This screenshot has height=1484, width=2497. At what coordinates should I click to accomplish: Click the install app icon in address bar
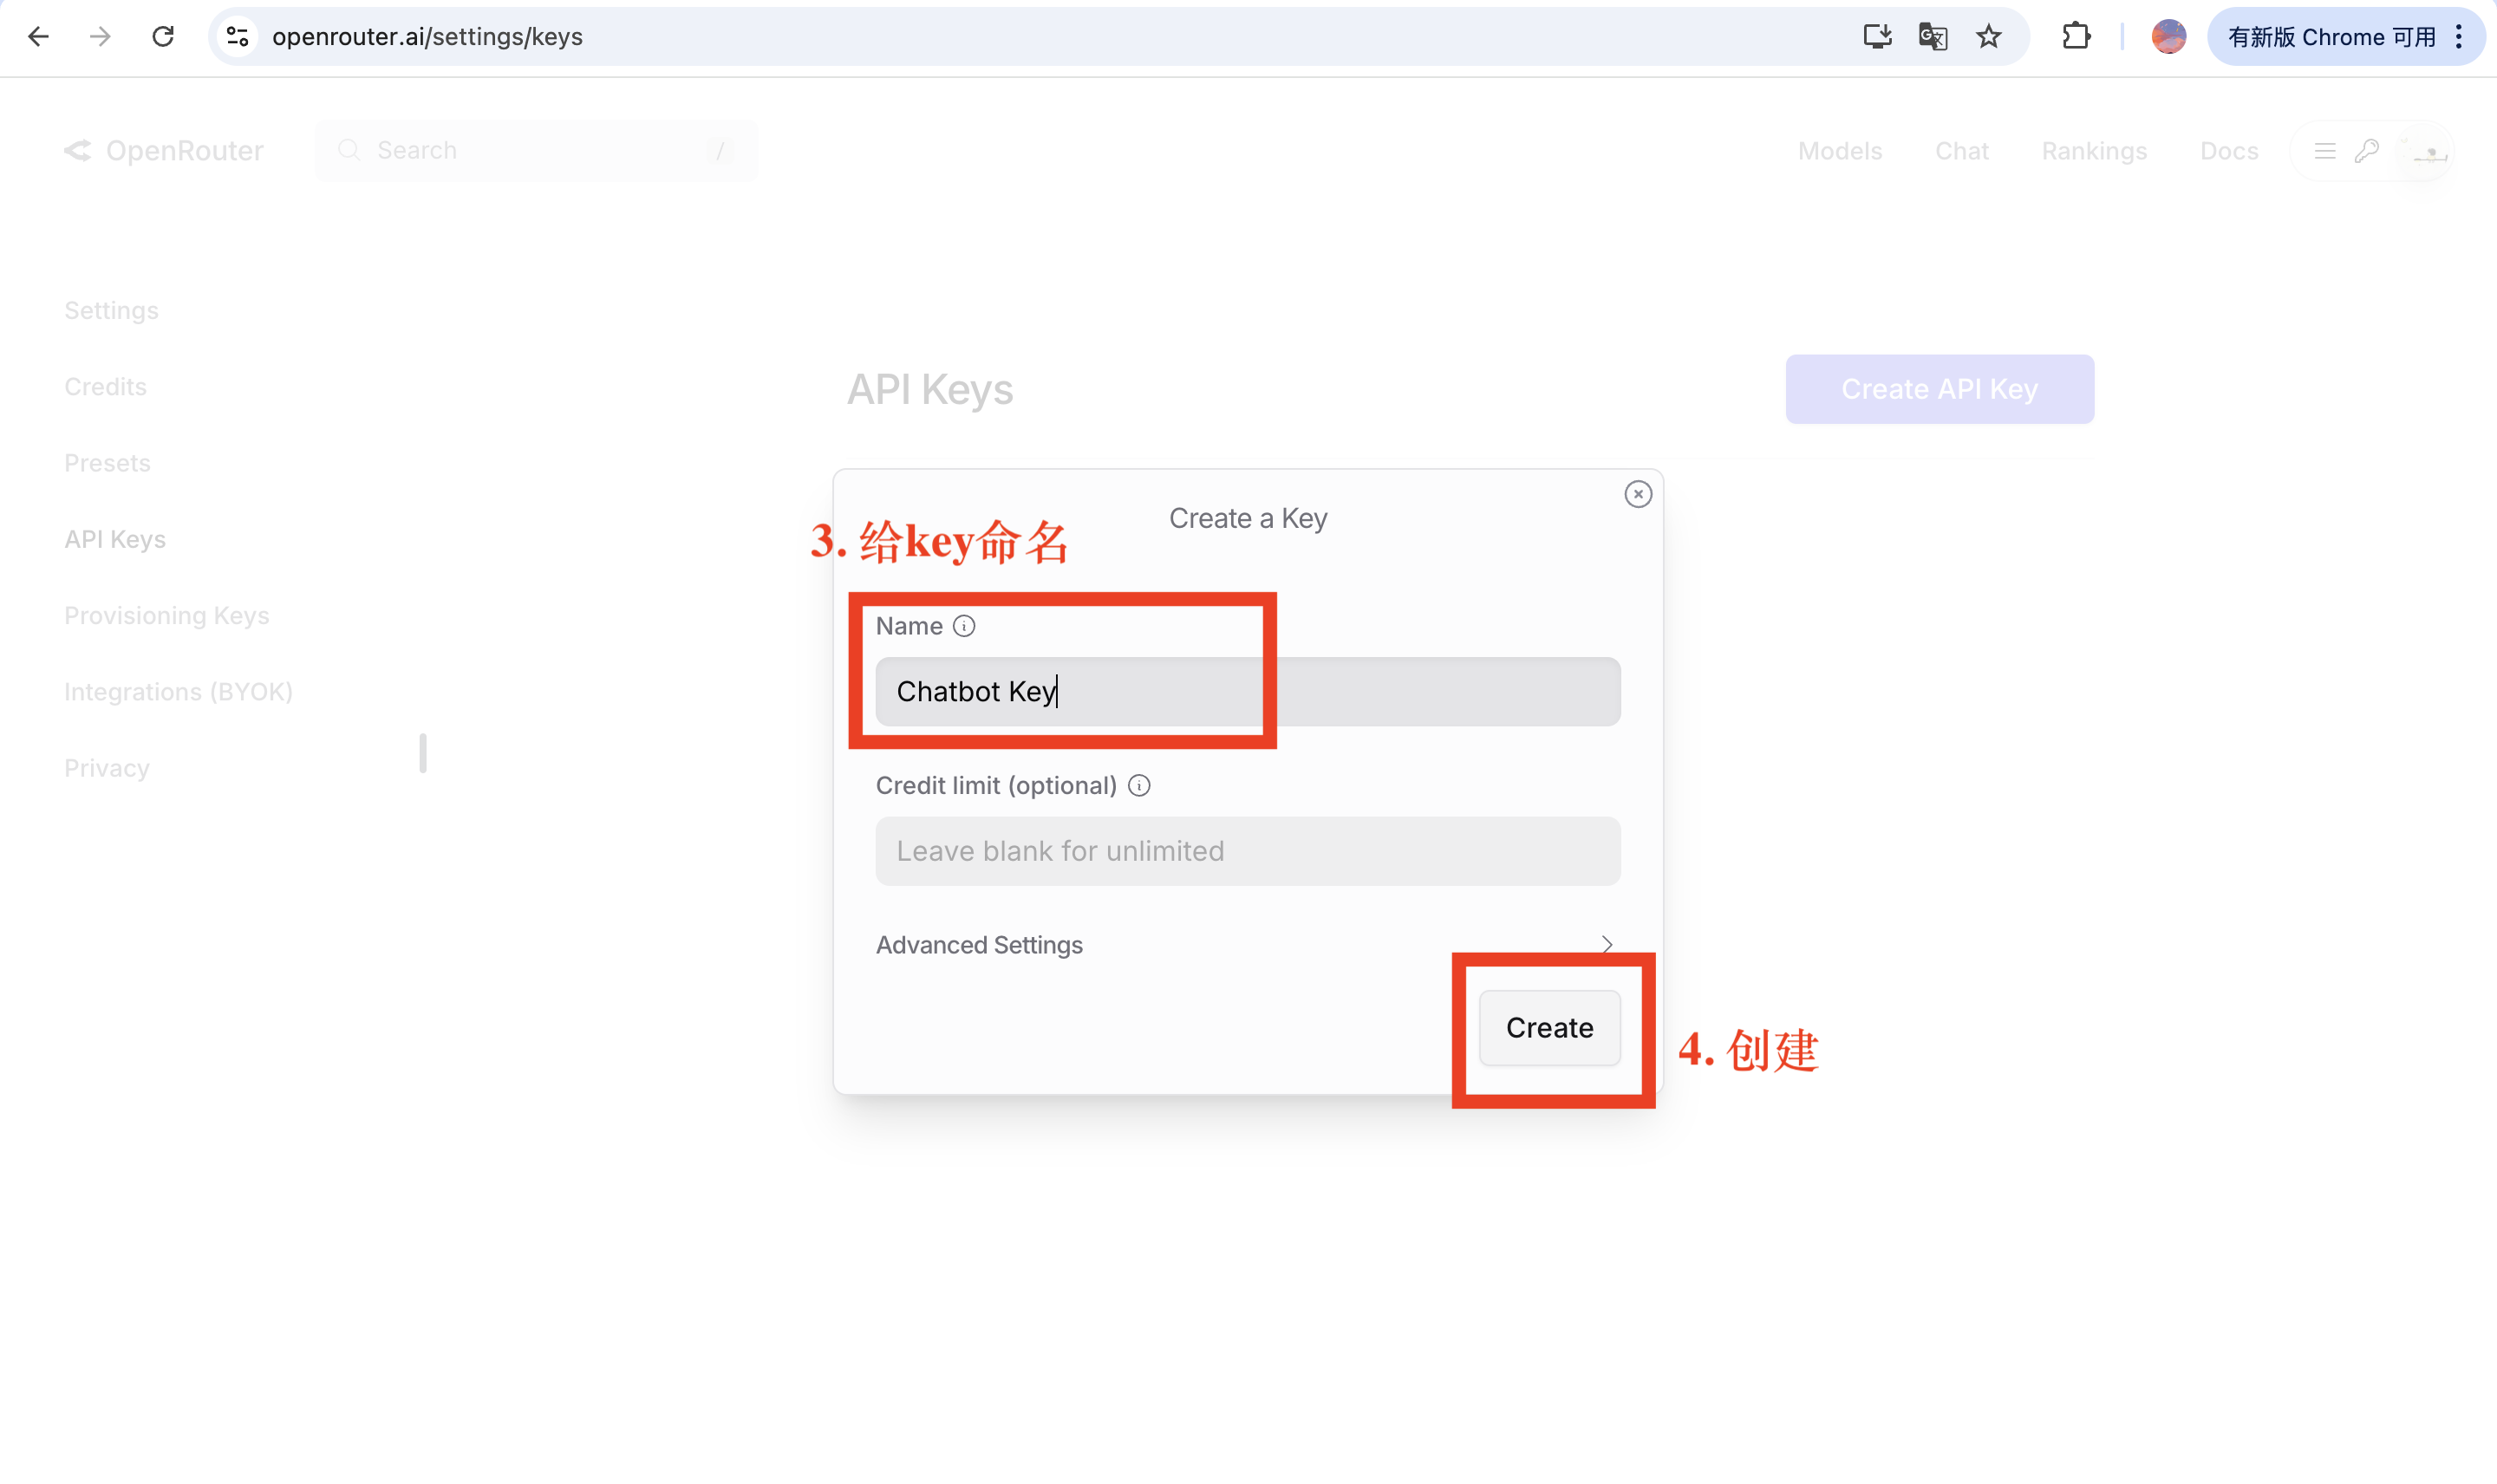[x=1876, y=37]
